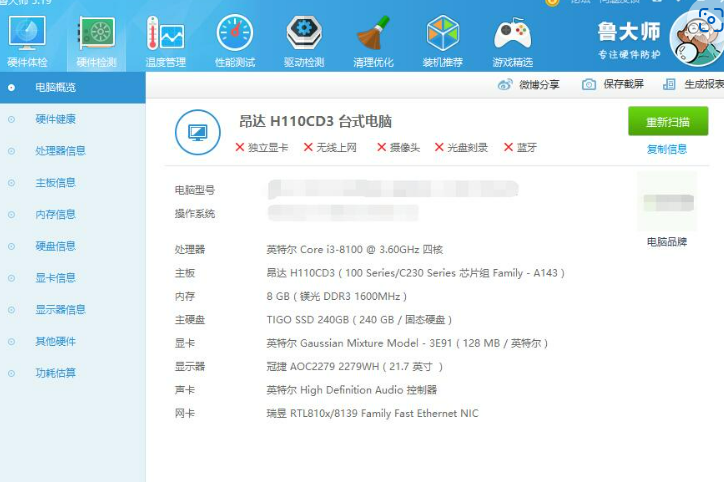Image resolution: width=724 pixels, height=482 pixels.
Task: Select 硬件健康 in sidebar
Action: coord(55,119)
